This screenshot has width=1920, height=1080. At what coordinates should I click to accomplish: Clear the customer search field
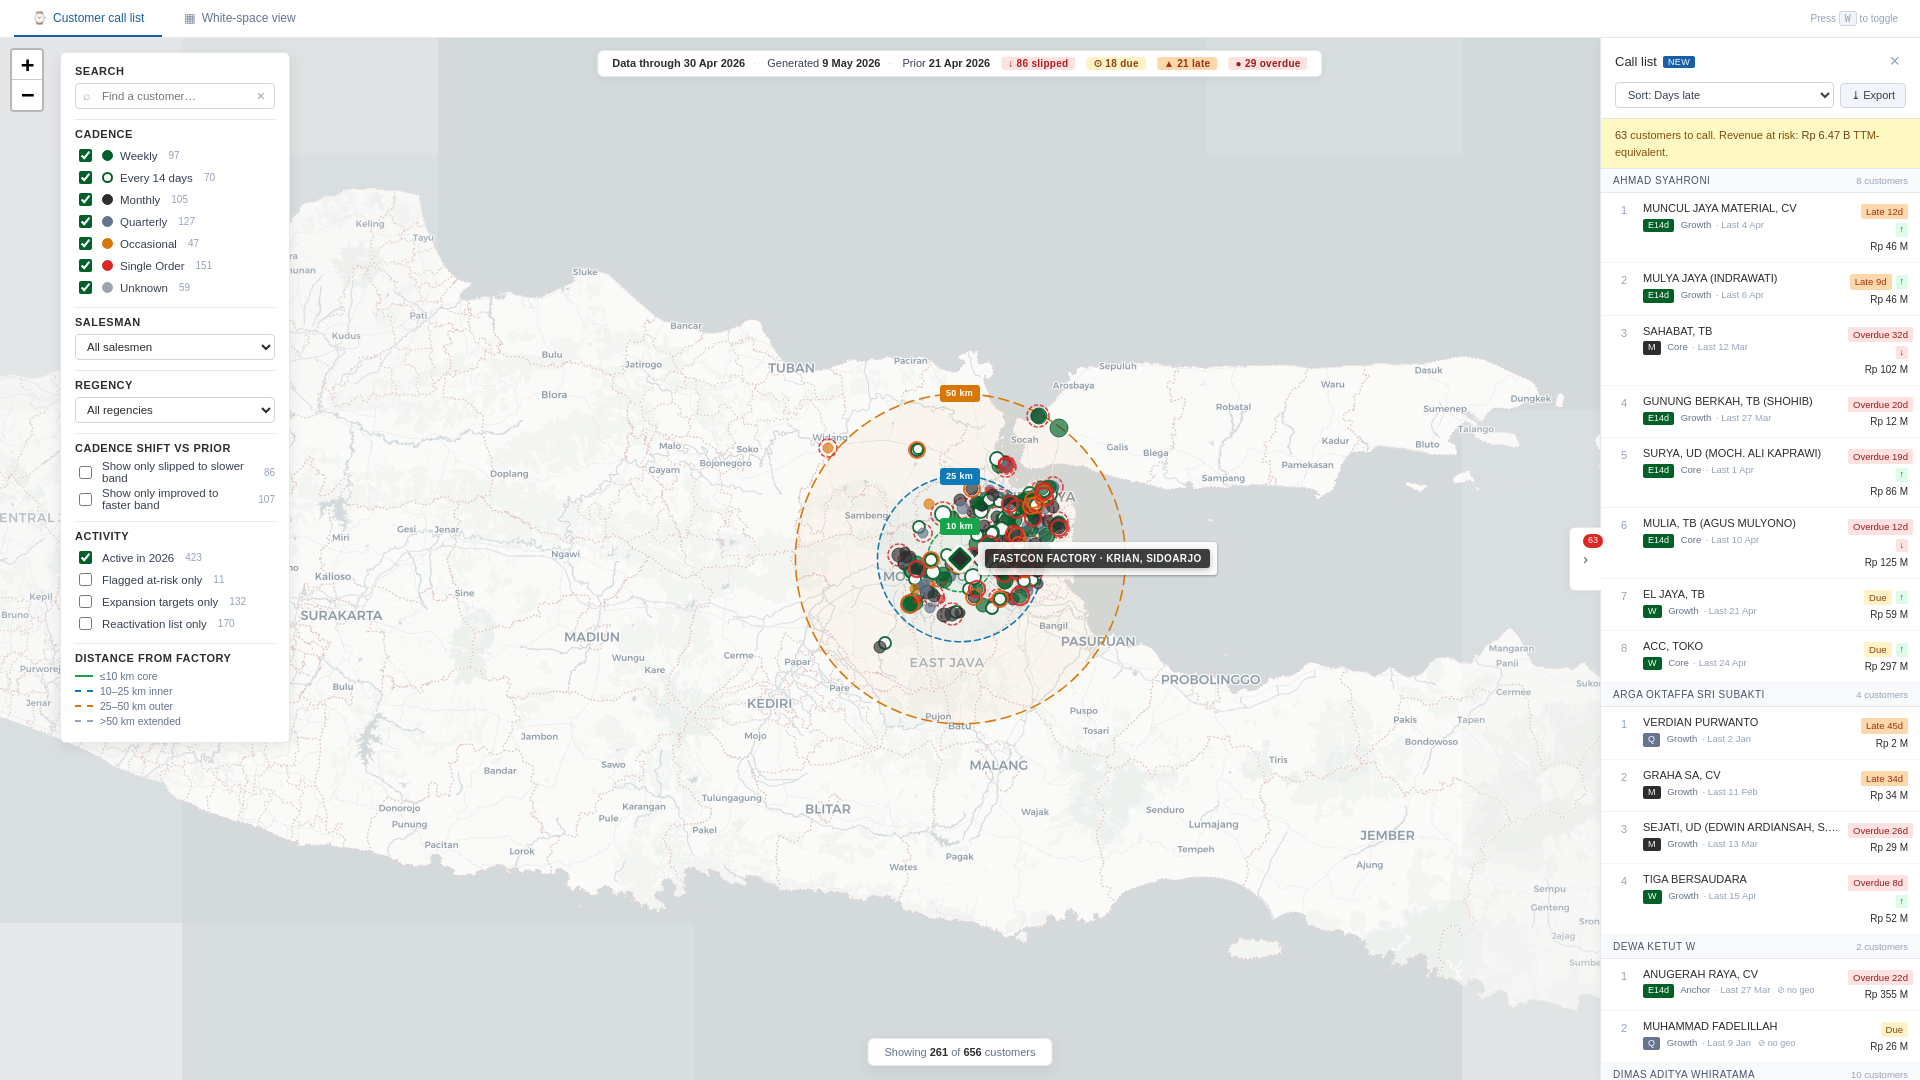pos(261,96)
